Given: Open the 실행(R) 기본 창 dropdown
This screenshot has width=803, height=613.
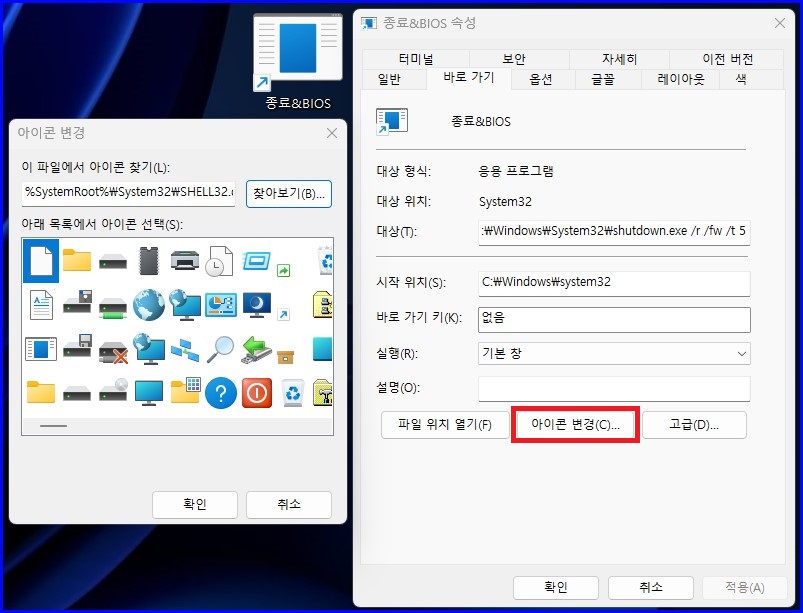Looking at the screenshot, I should click(614, 353).
